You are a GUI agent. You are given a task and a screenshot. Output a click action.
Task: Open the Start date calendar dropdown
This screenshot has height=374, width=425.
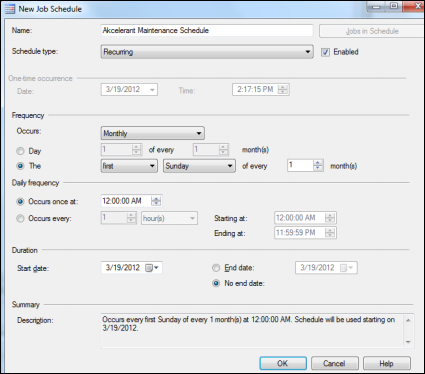click(153, 268)
